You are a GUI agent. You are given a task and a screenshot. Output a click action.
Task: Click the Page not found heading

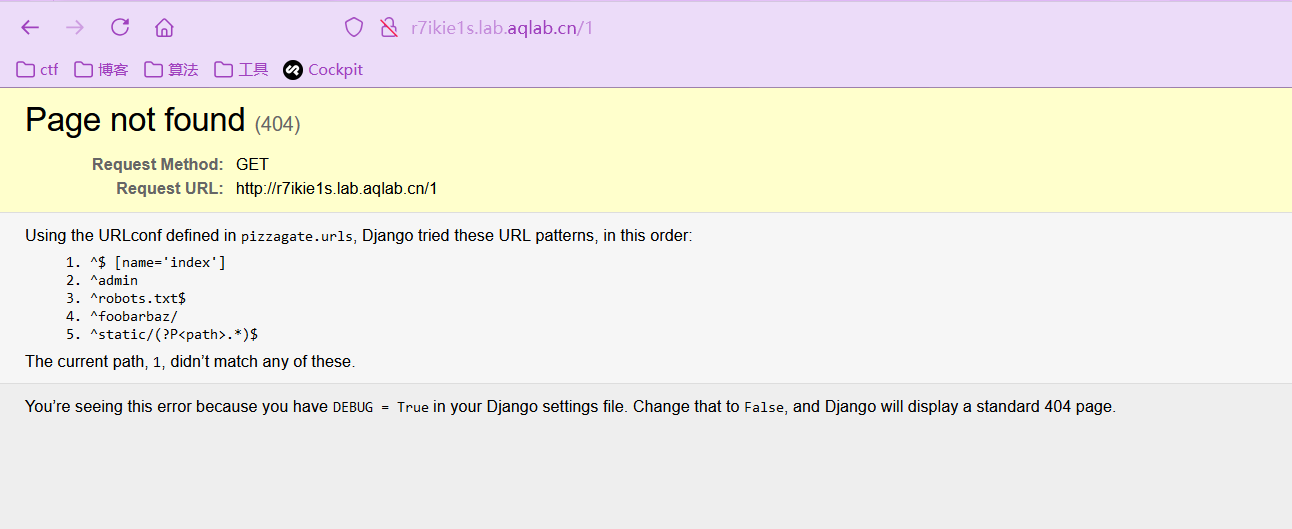(135, 120)
